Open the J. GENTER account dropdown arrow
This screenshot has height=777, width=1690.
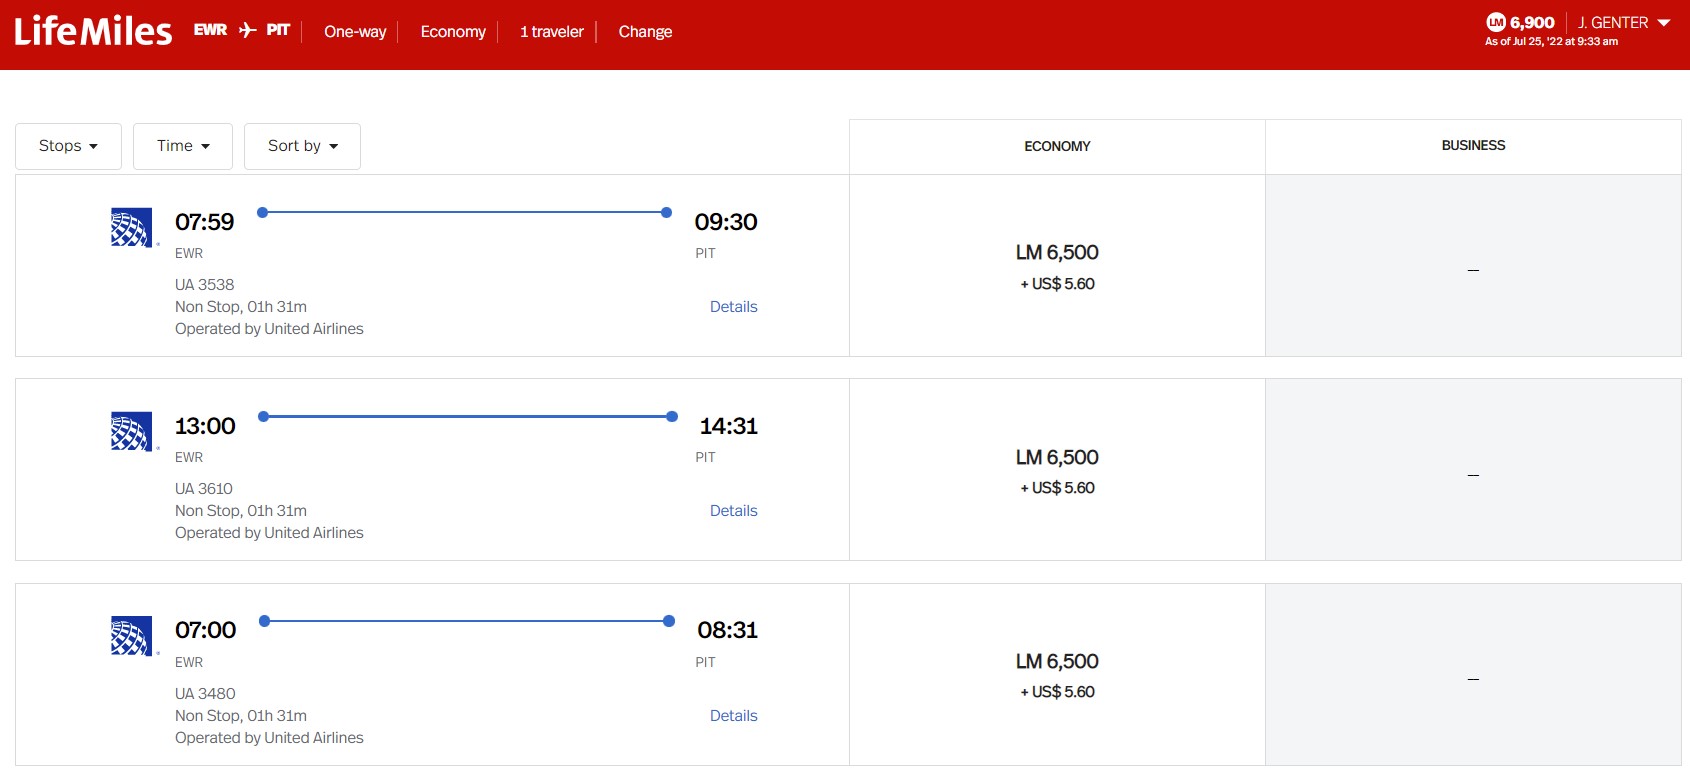point(1664,22)
